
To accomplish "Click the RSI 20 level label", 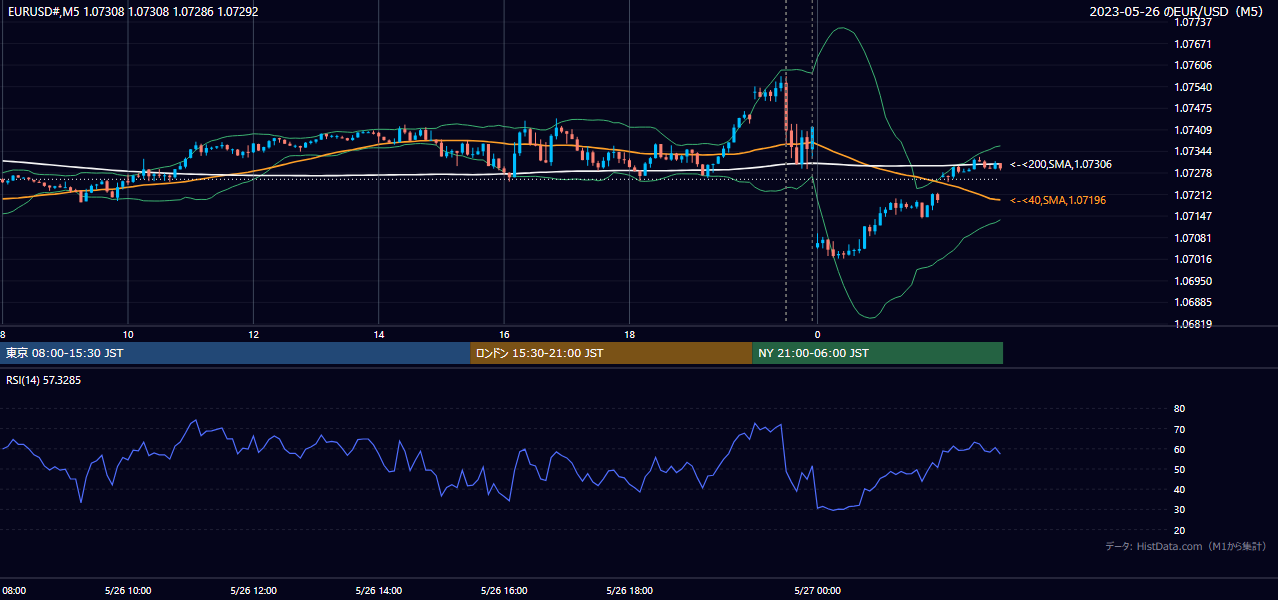I will coord(1179,530).
